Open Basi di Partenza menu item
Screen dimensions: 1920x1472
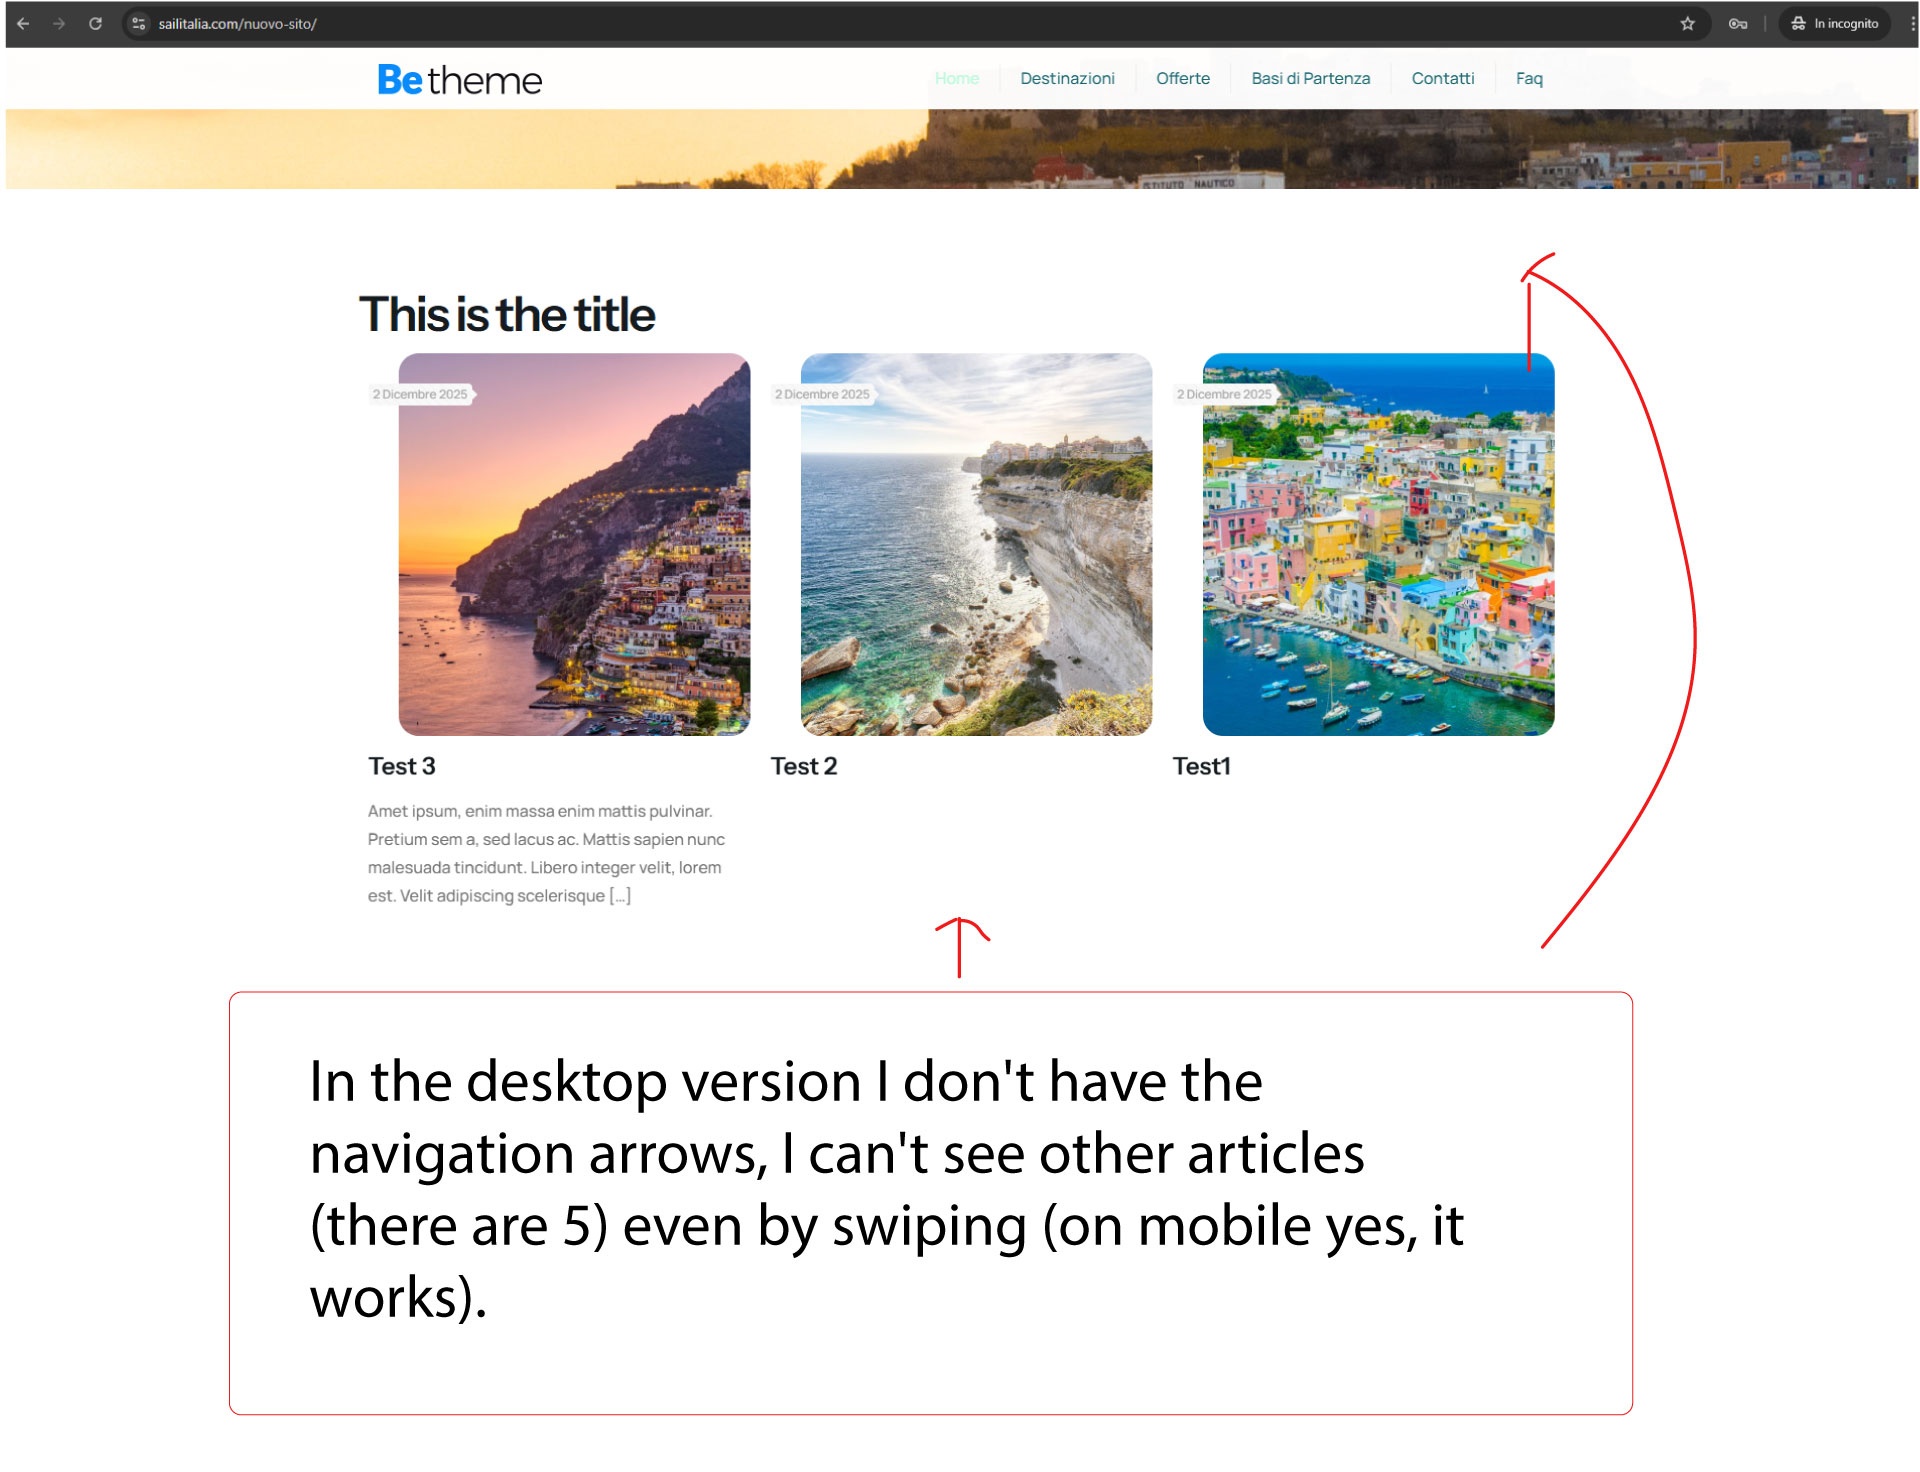click(x=1310, y=78)
